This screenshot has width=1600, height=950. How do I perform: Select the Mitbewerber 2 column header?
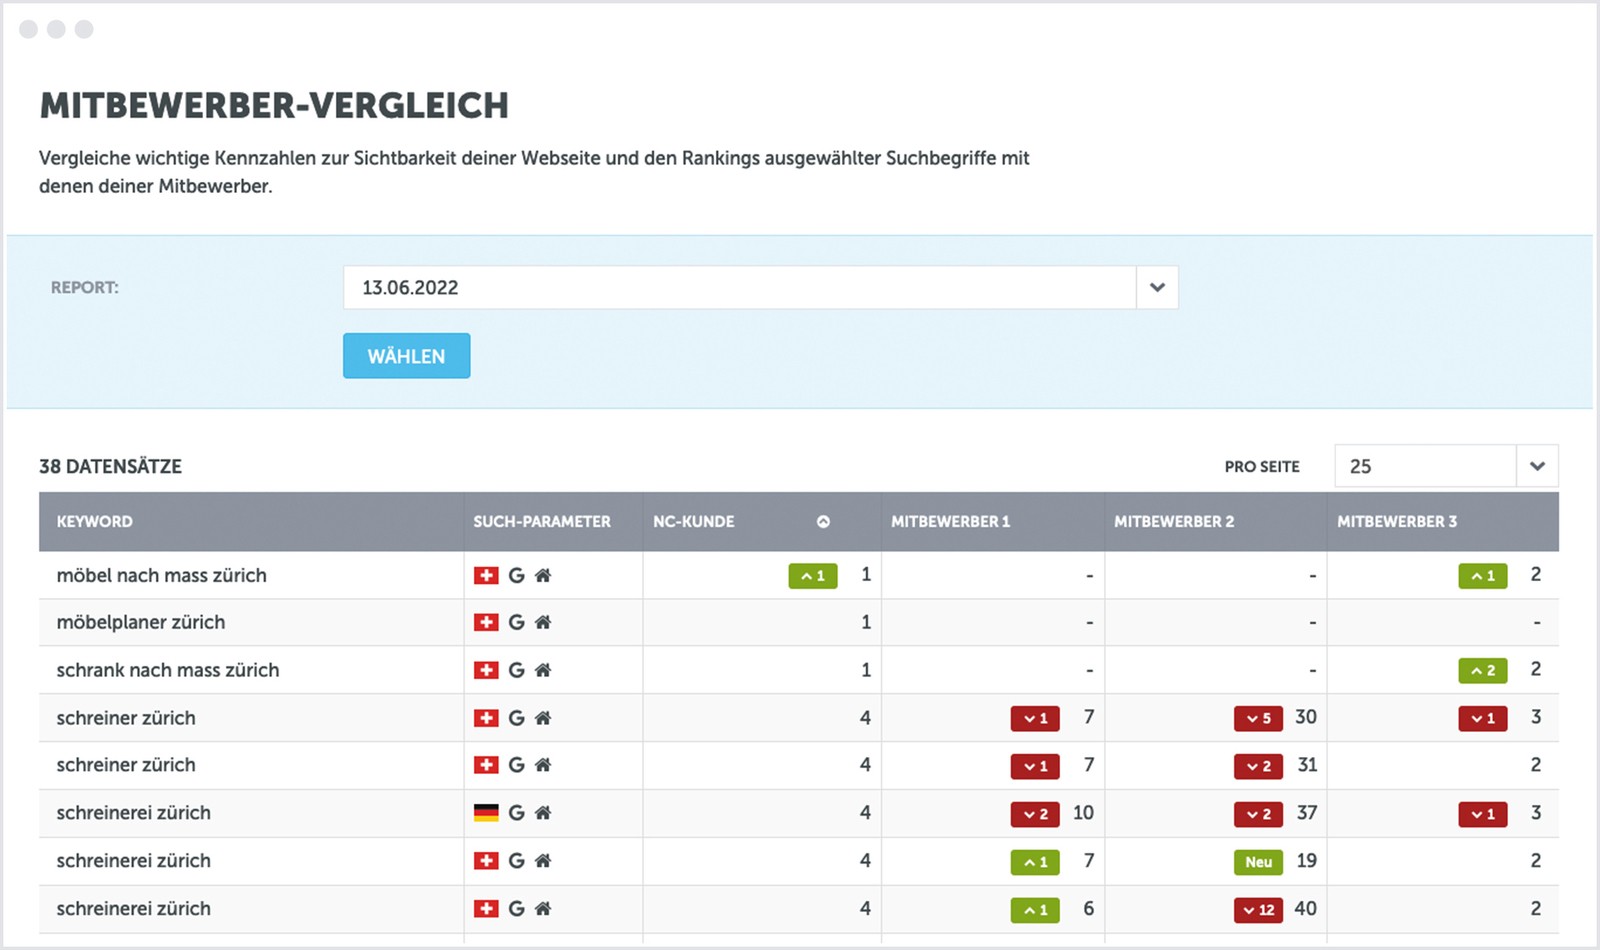pyautogui.click(x=1174, y=521)
